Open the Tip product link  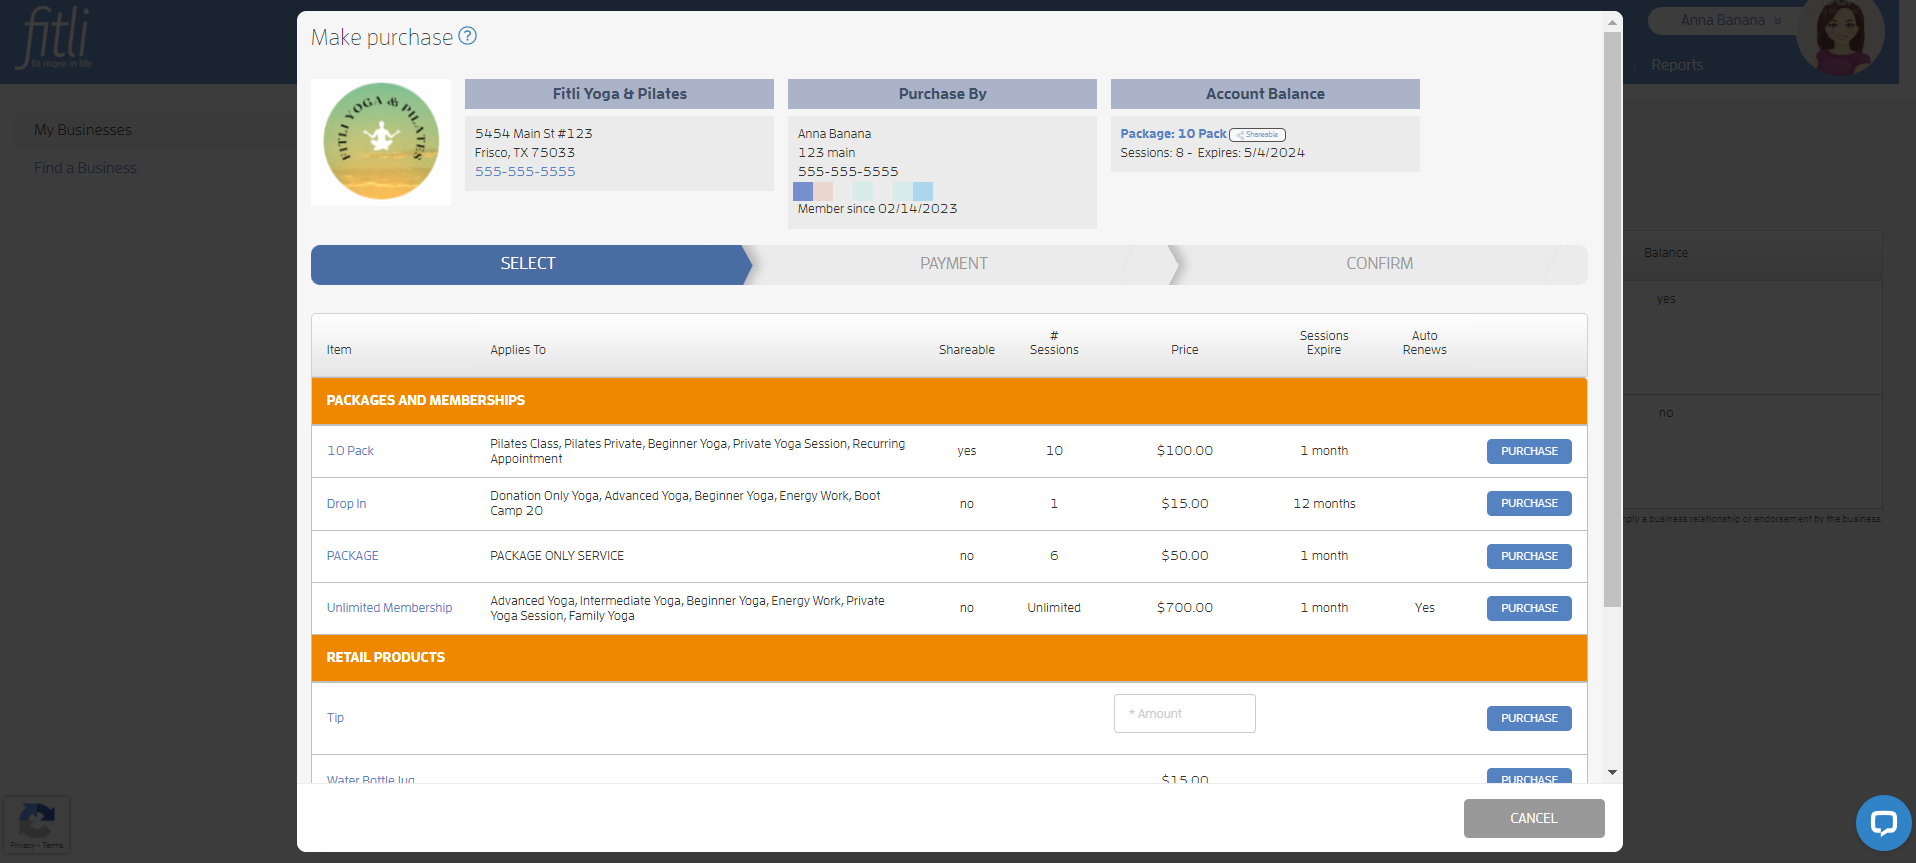point(335,718)
